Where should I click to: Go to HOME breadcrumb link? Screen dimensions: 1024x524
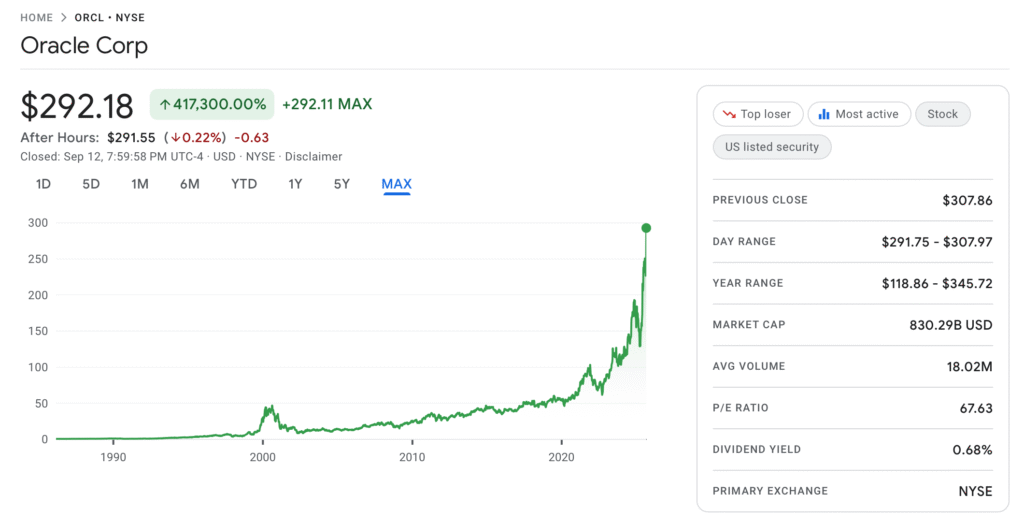pos(37,18)
